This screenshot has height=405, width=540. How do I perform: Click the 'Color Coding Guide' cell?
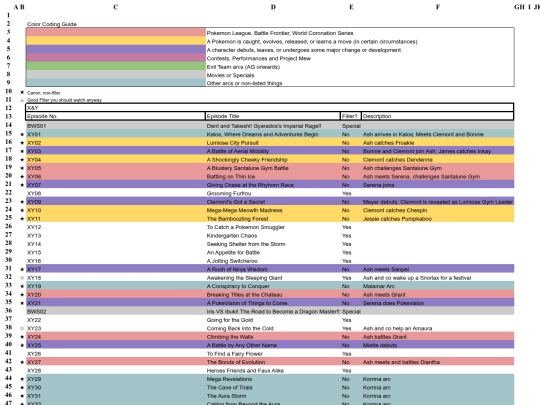(x=52, y=24)
